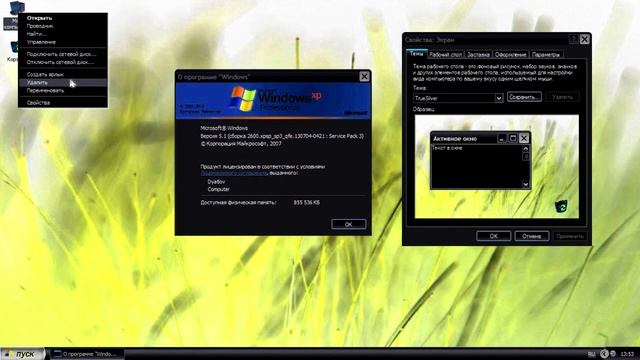Image resolution: width=640 pixels, height=360 pixels.
Task: Switch to the Темы tab
Action: click(417, 53)
